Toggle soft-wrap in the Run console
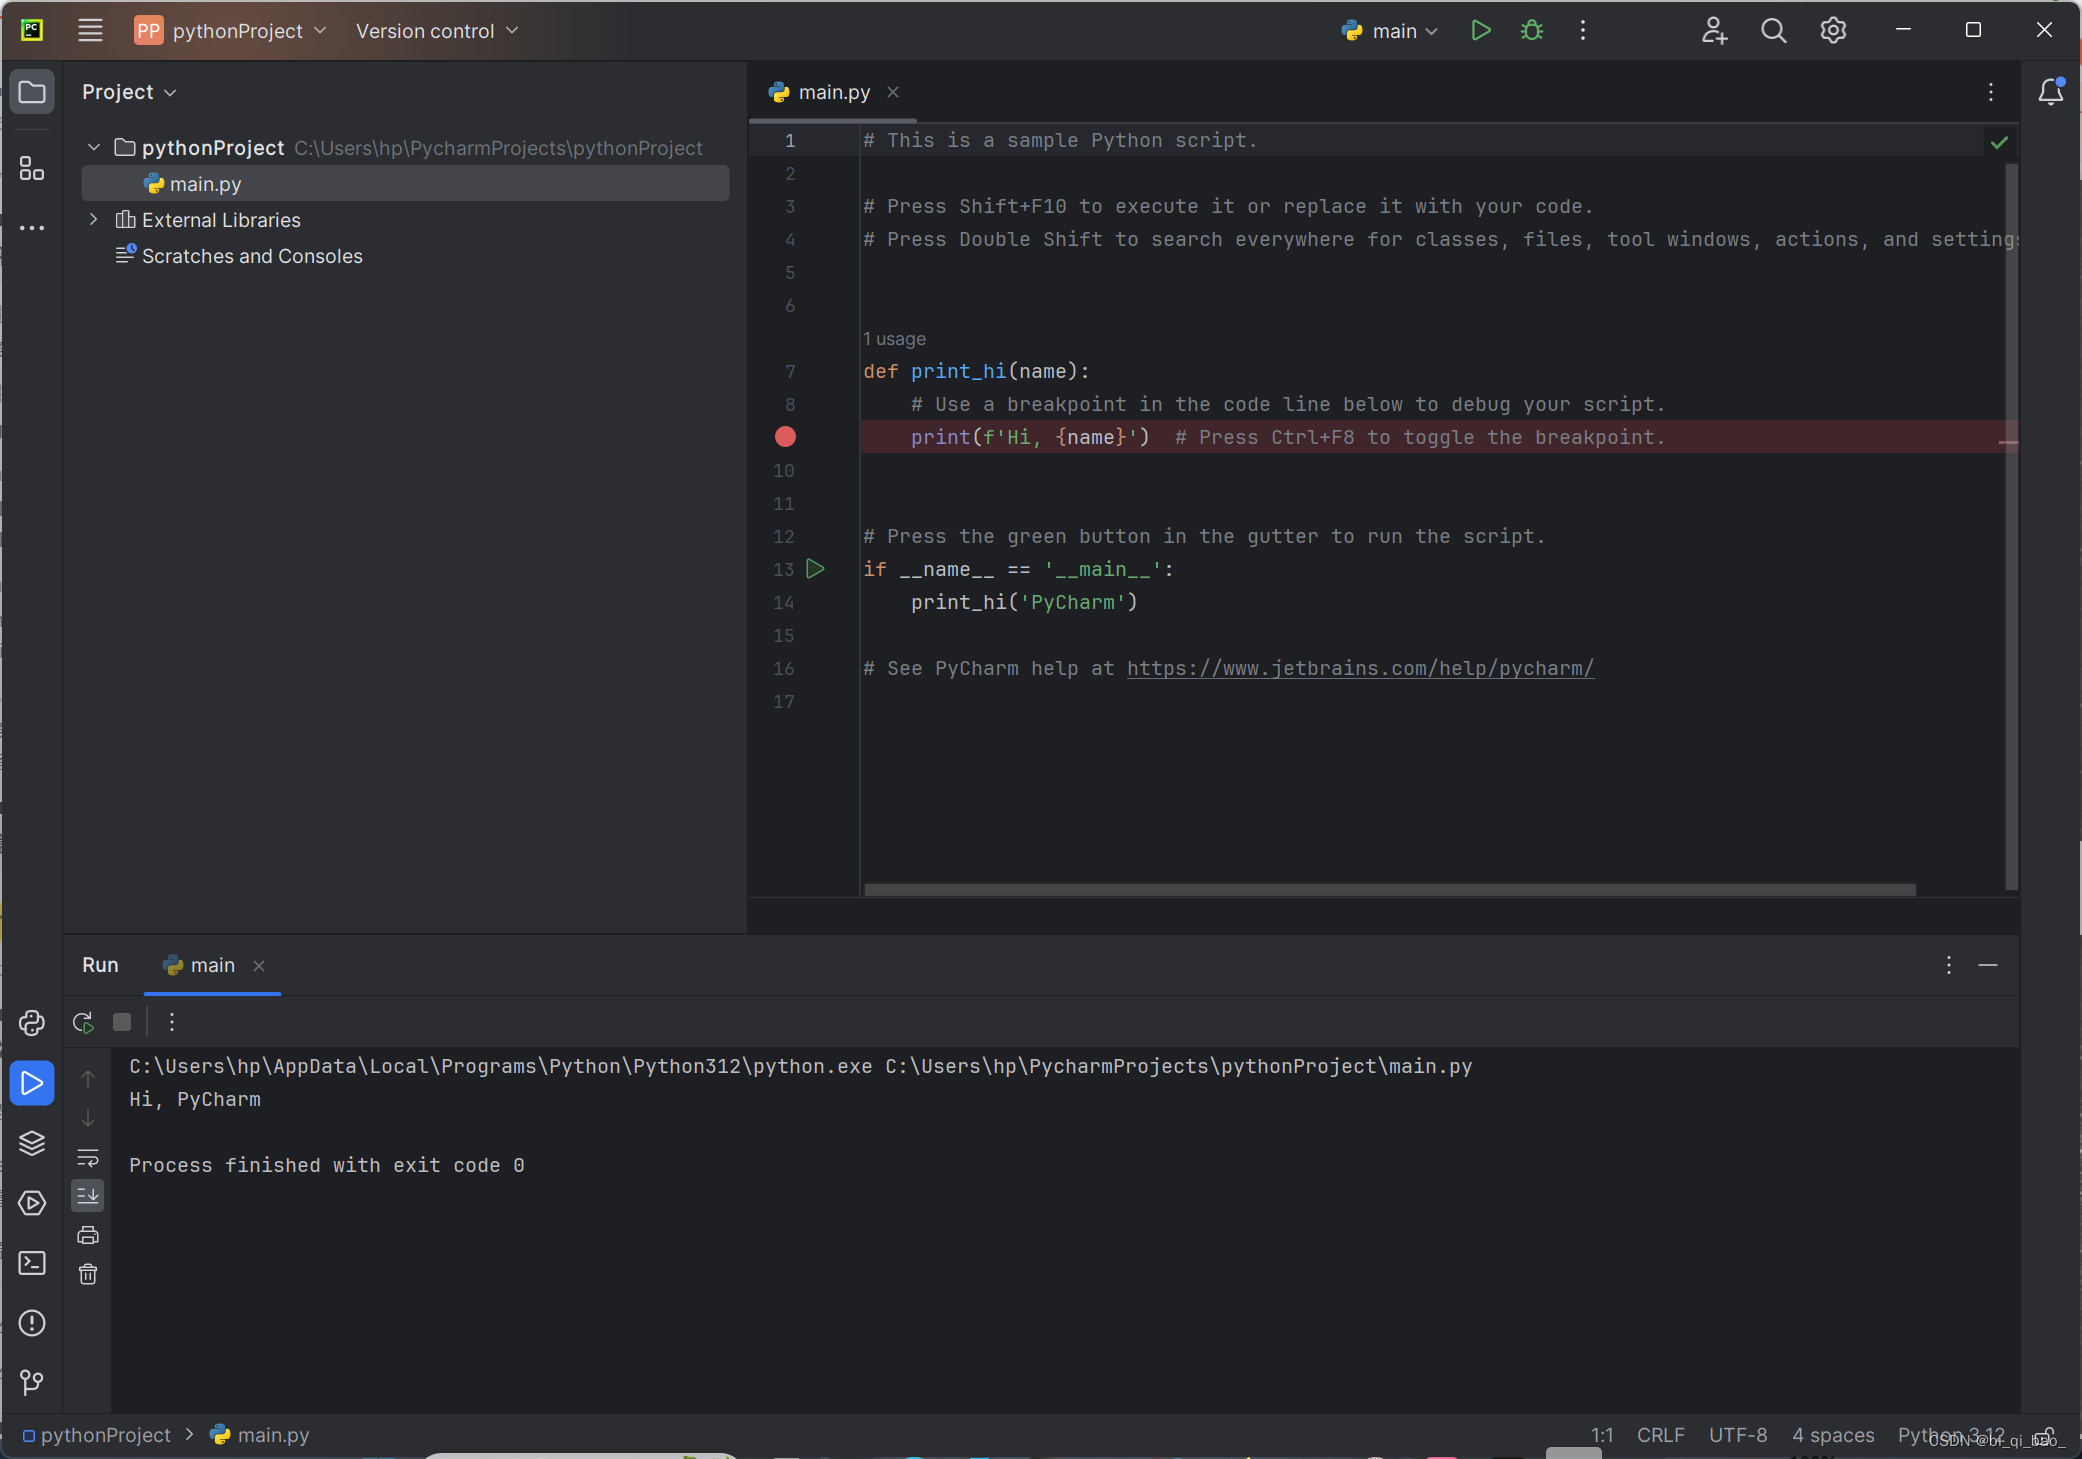The width and height of the screenshot is (2082, 1459). pos(87,1158)
